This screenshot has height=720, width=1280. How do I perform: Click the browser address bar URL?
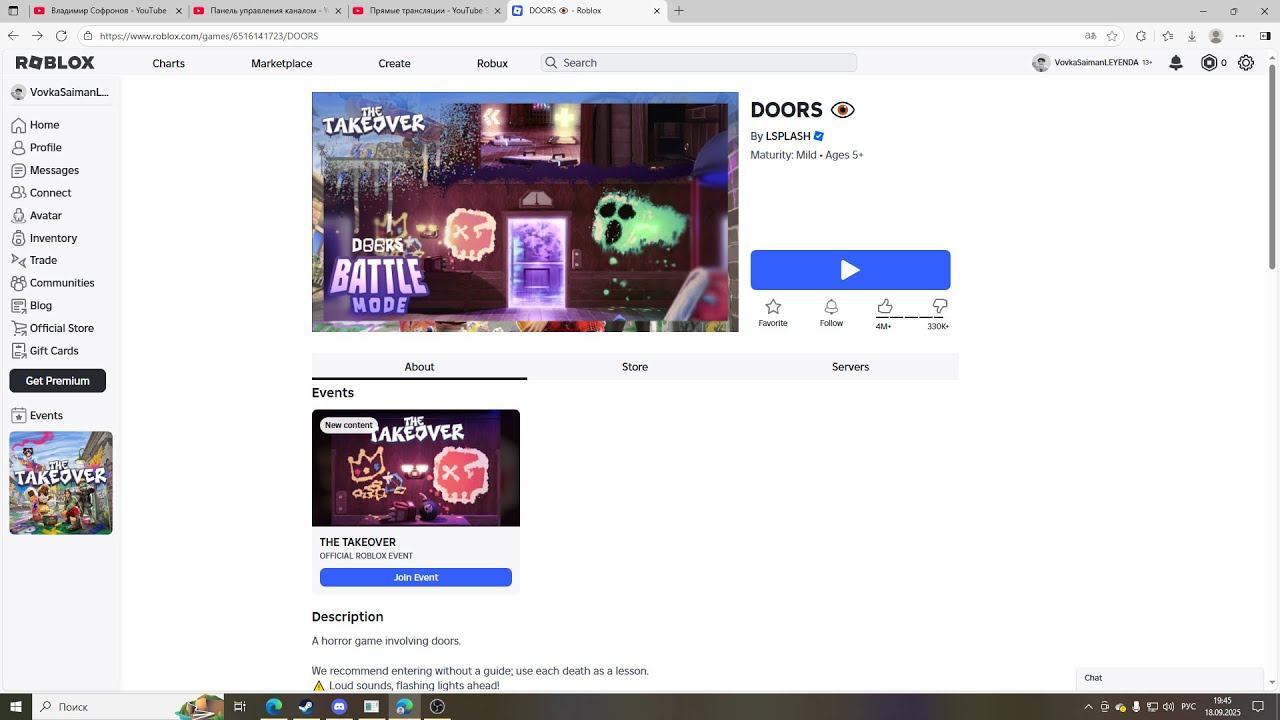[x=209, y=36]
